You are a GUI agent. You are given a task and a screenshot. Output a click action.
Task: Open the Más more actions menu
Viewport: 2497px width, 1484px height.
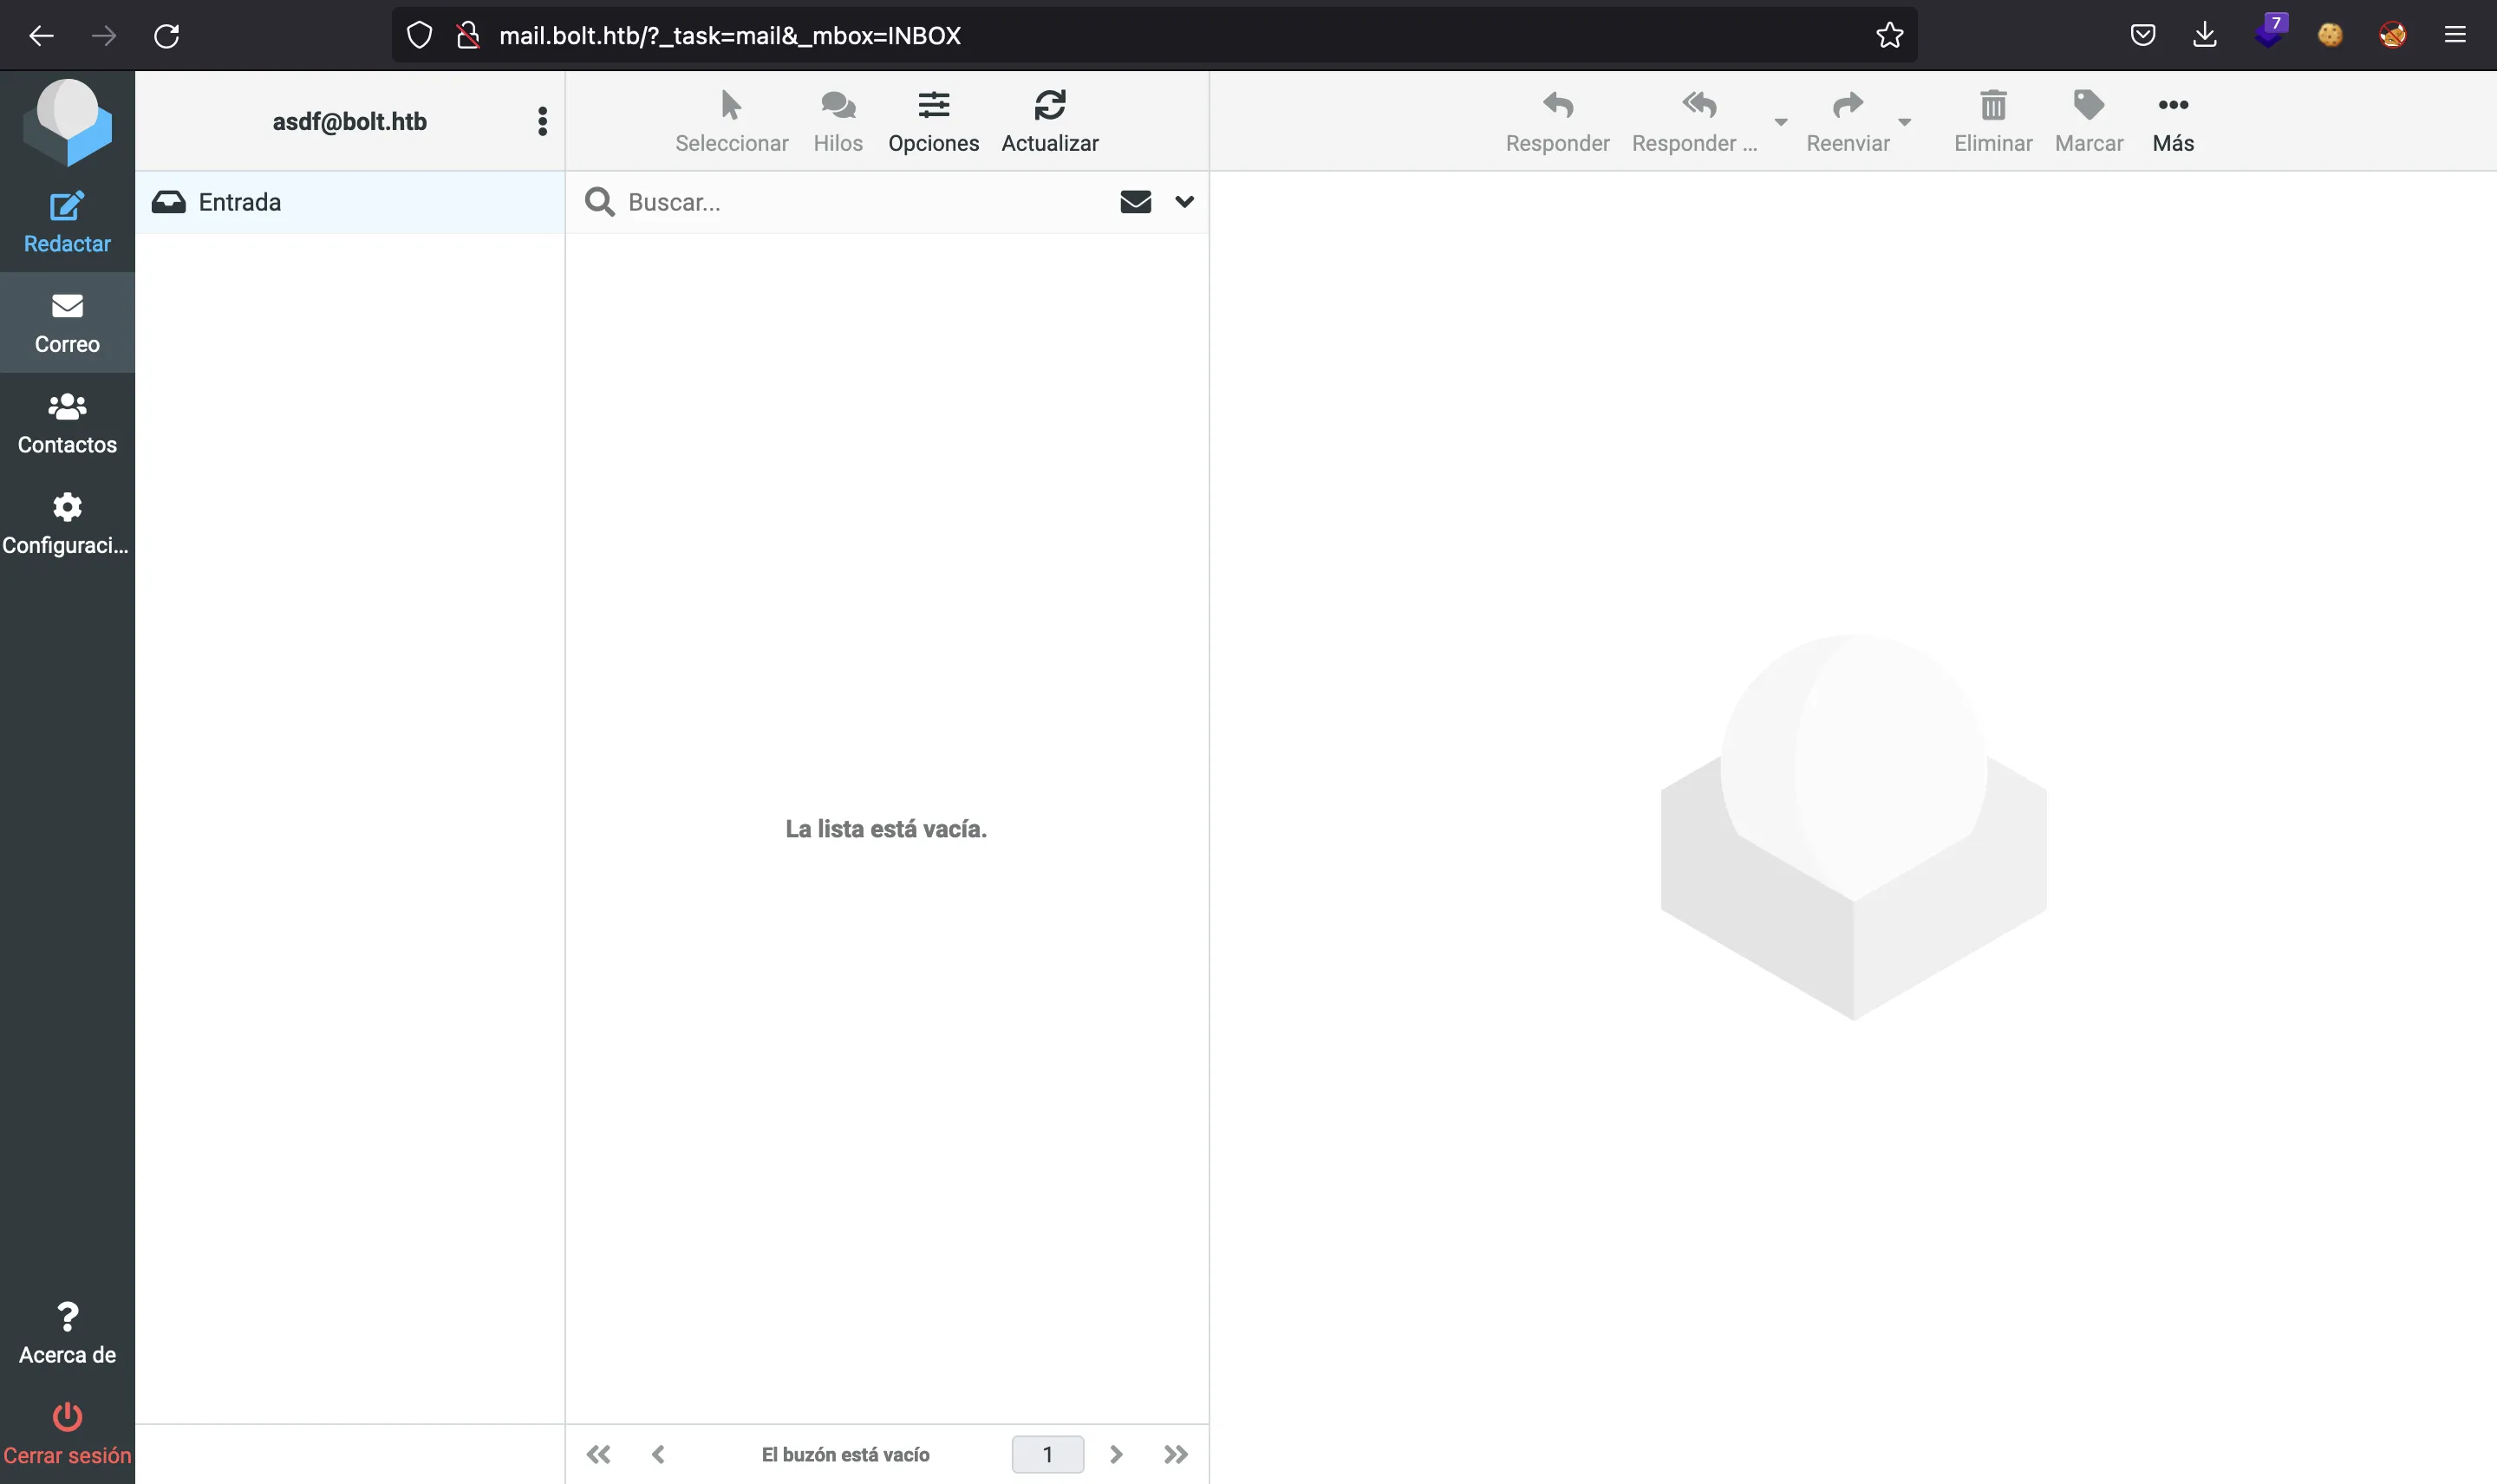(2173, 121)
